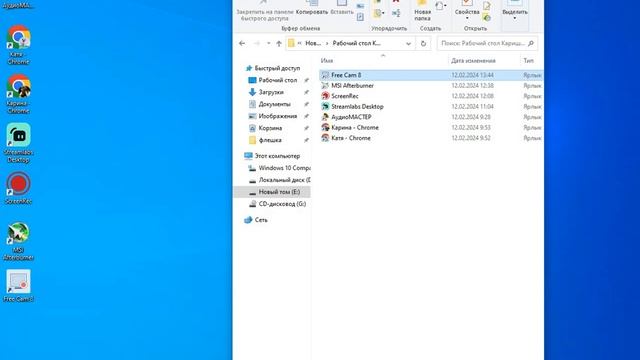The height and width of the screenshot is (360, 640).
Task: Open Катя - Chrome shortcut on the desktop
Action: pyautogui.click(x=18, y=45)
